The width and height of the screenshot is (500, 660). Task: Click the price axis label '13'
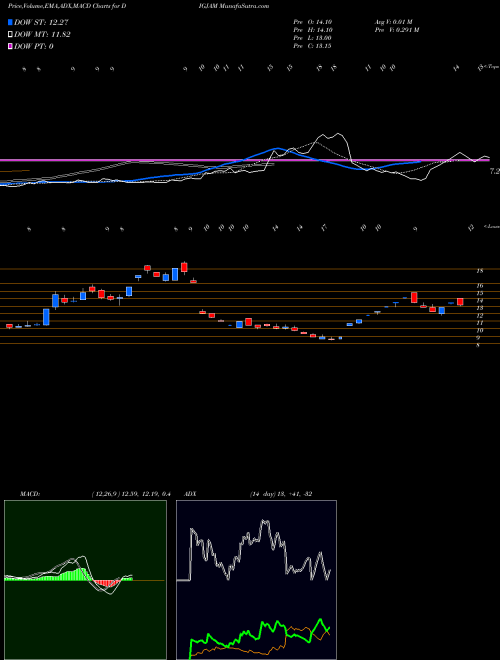click(x=479, y=308)
